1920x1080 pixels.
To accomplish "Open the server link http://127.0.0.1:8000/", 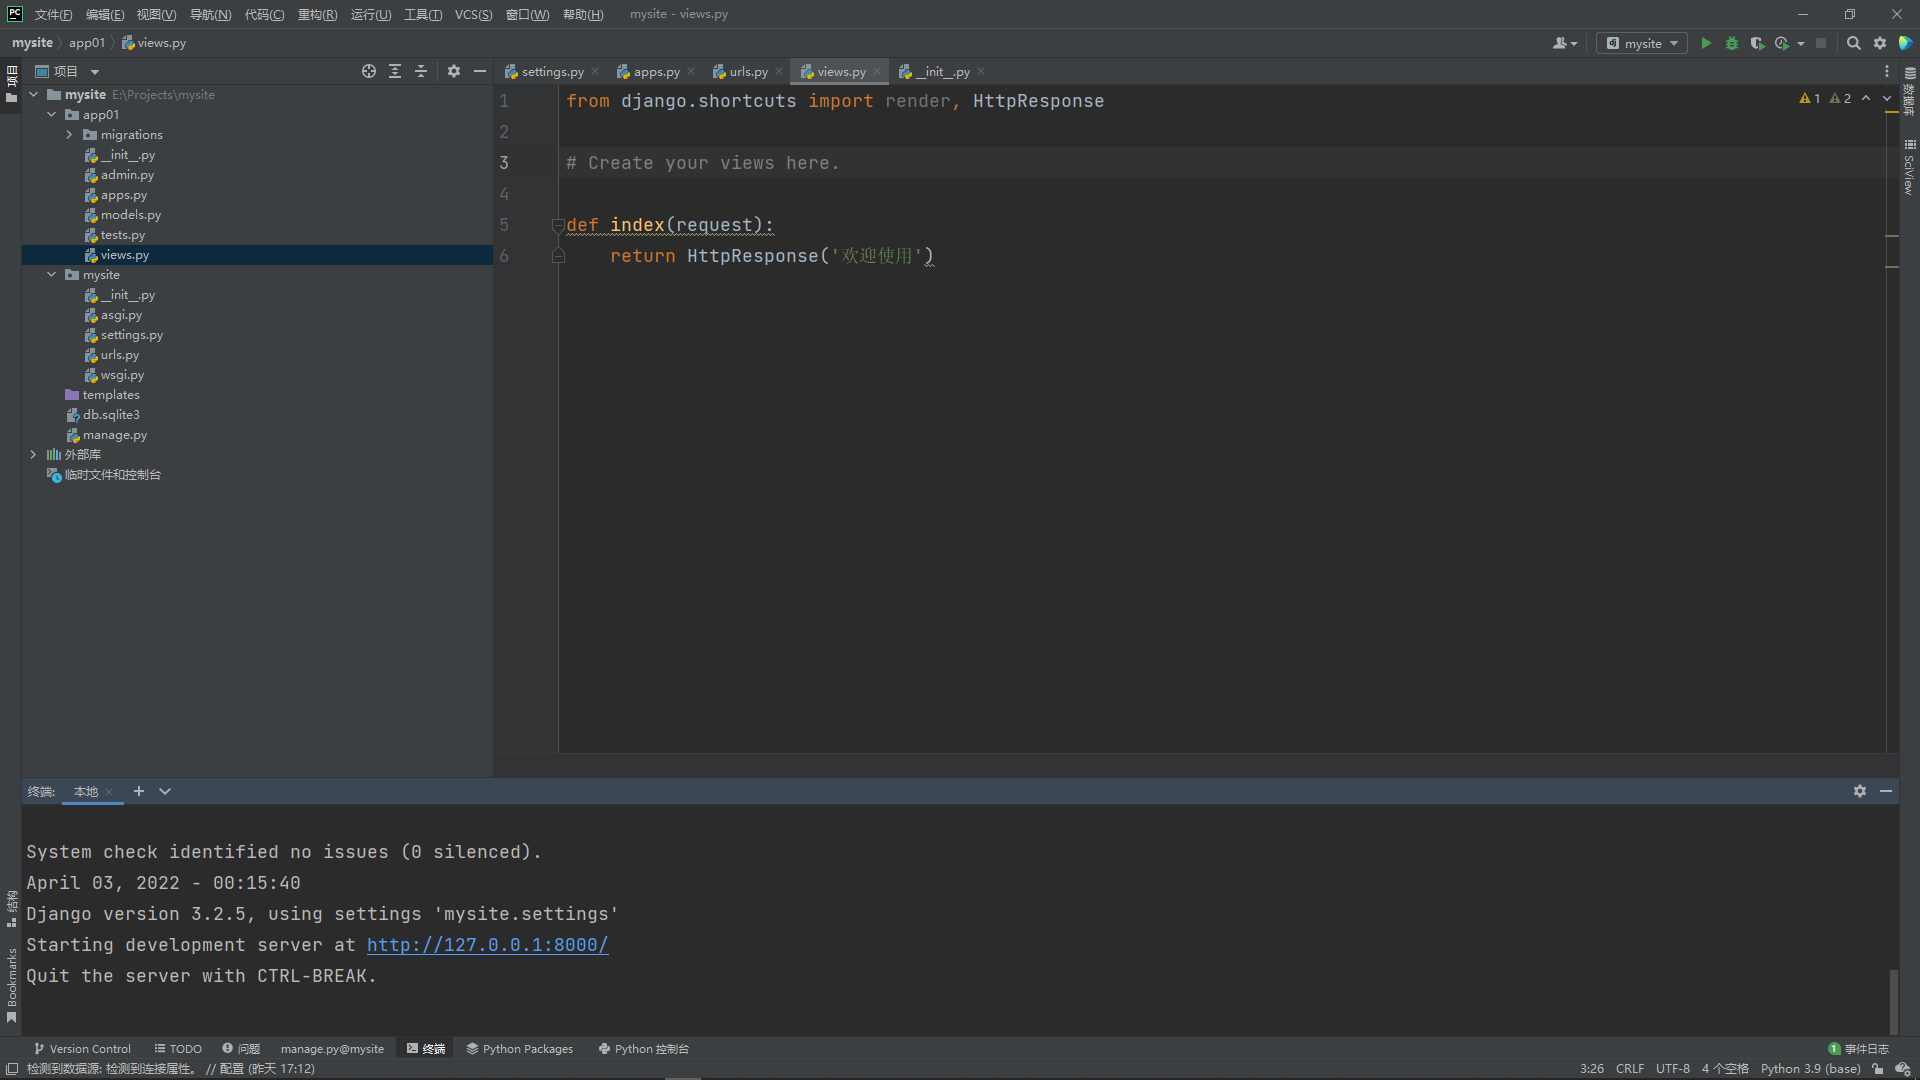I will 487,945.
